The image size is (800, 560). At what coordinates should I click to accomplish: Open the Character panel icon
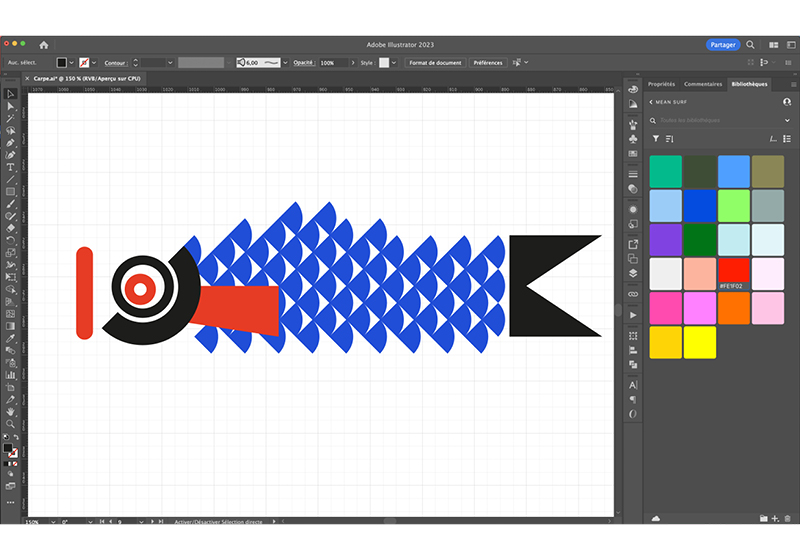[633, 385]
